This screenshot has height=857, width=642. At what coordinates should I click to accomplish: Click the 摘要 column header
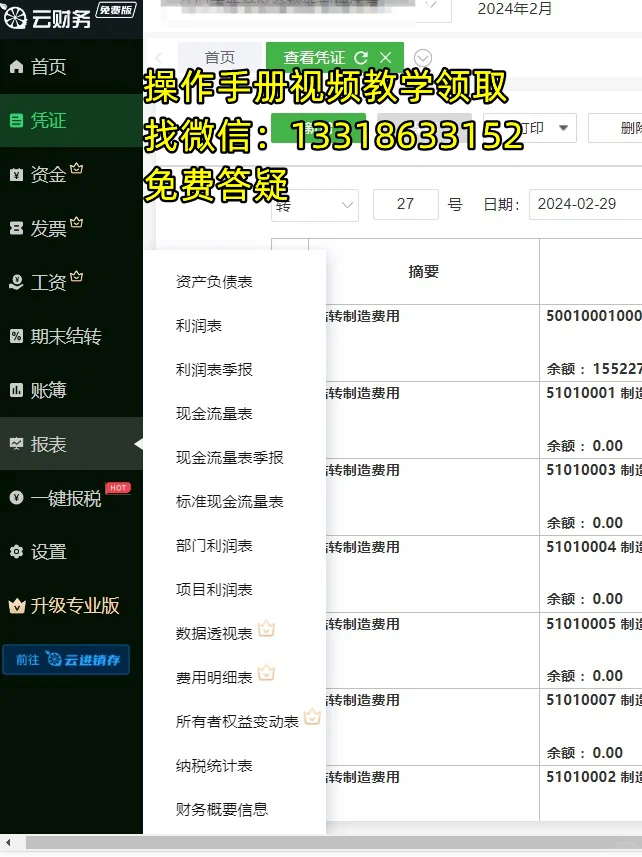[424, 272]
